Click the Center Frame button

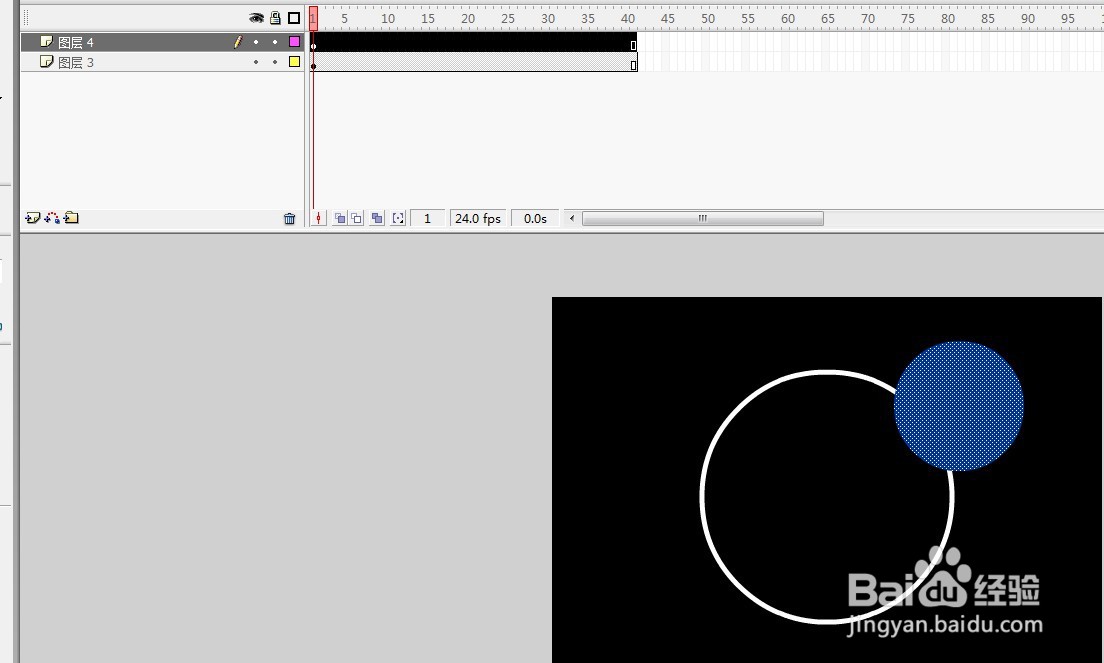(x=318, y=219)
